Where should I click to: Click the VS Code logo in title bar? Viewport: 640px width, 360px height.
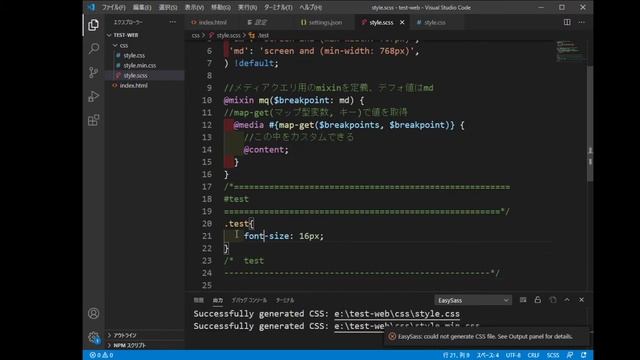tap(91, 7)
